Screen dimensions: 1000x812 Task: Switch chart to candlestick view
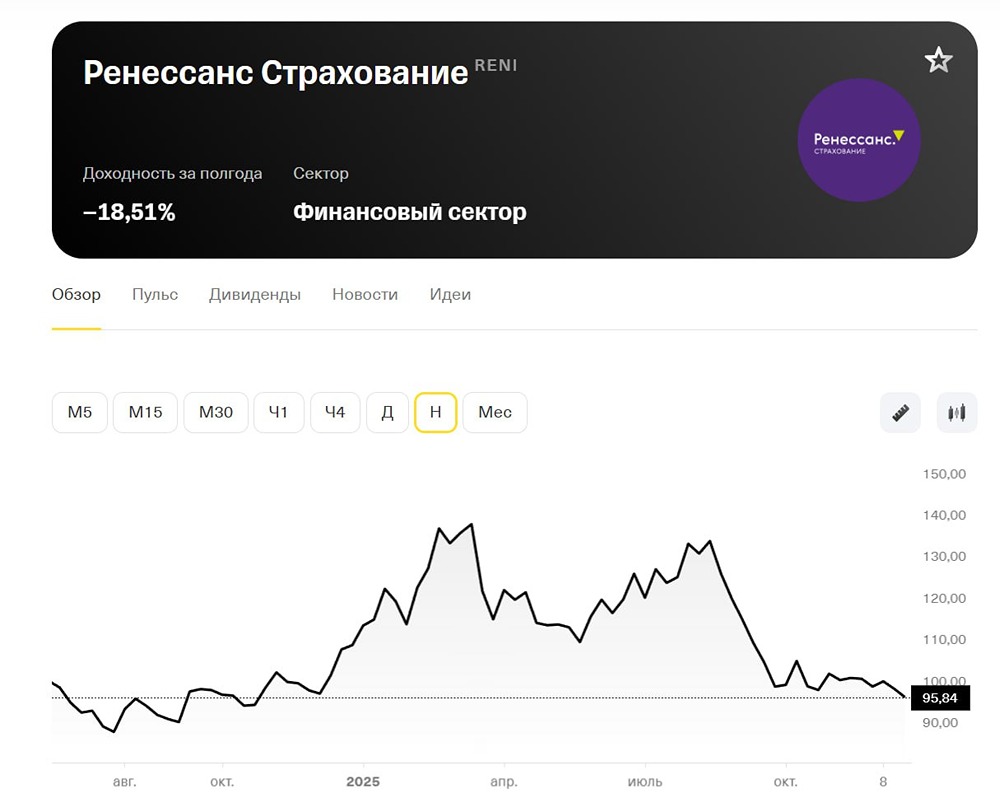tap(957, 412)
